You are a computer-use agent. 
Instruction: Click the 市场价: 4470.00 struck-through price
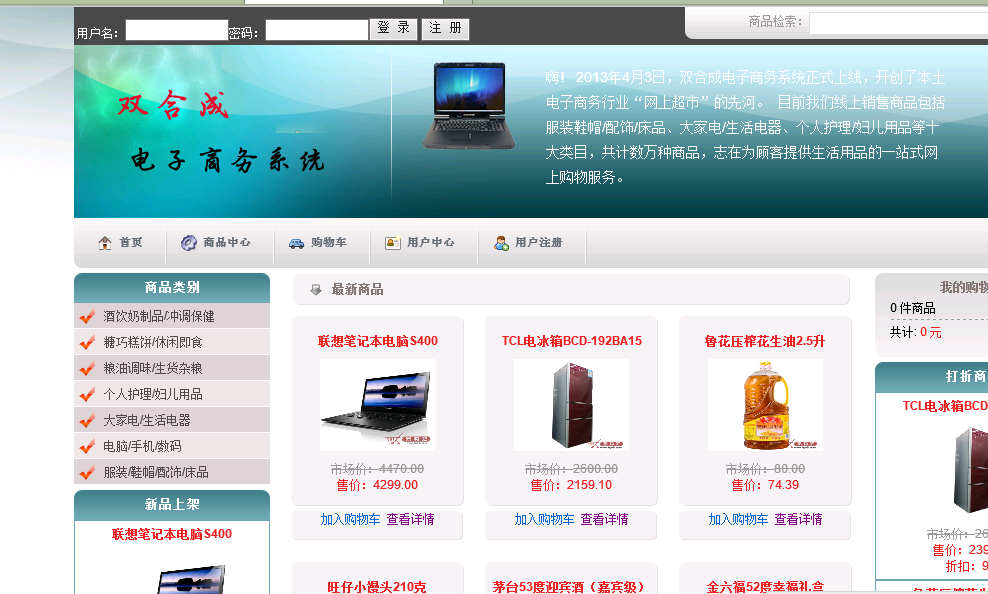pos(377,469)
